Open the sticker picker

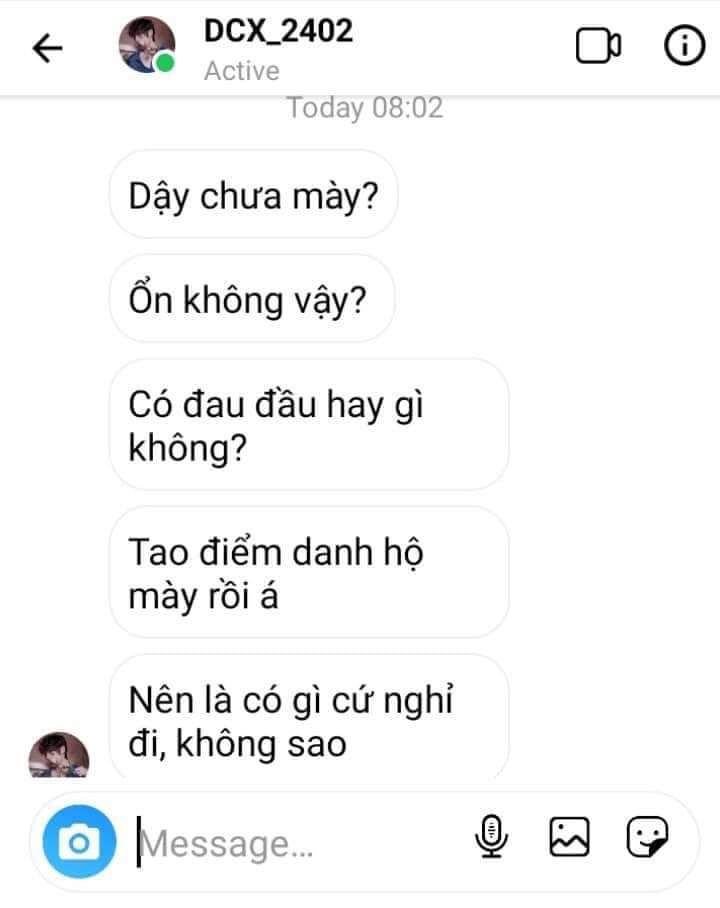pyautogui.click(x=647, y=837)
